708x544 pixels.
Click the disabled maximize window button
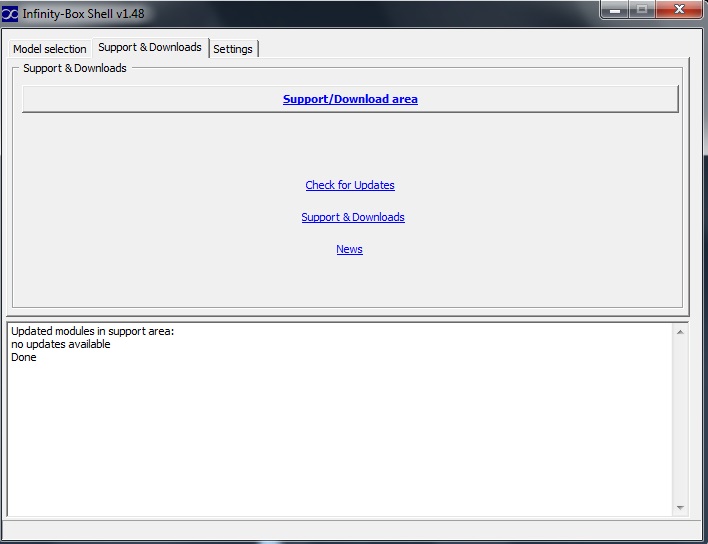click(642, 9)
